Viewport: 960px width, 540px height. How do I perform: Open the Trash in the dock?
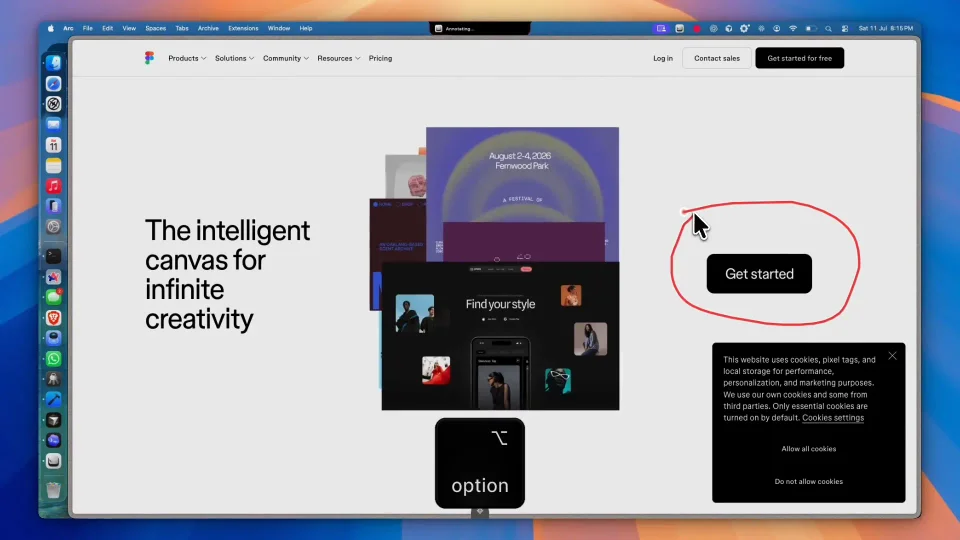tap(53, 490)
